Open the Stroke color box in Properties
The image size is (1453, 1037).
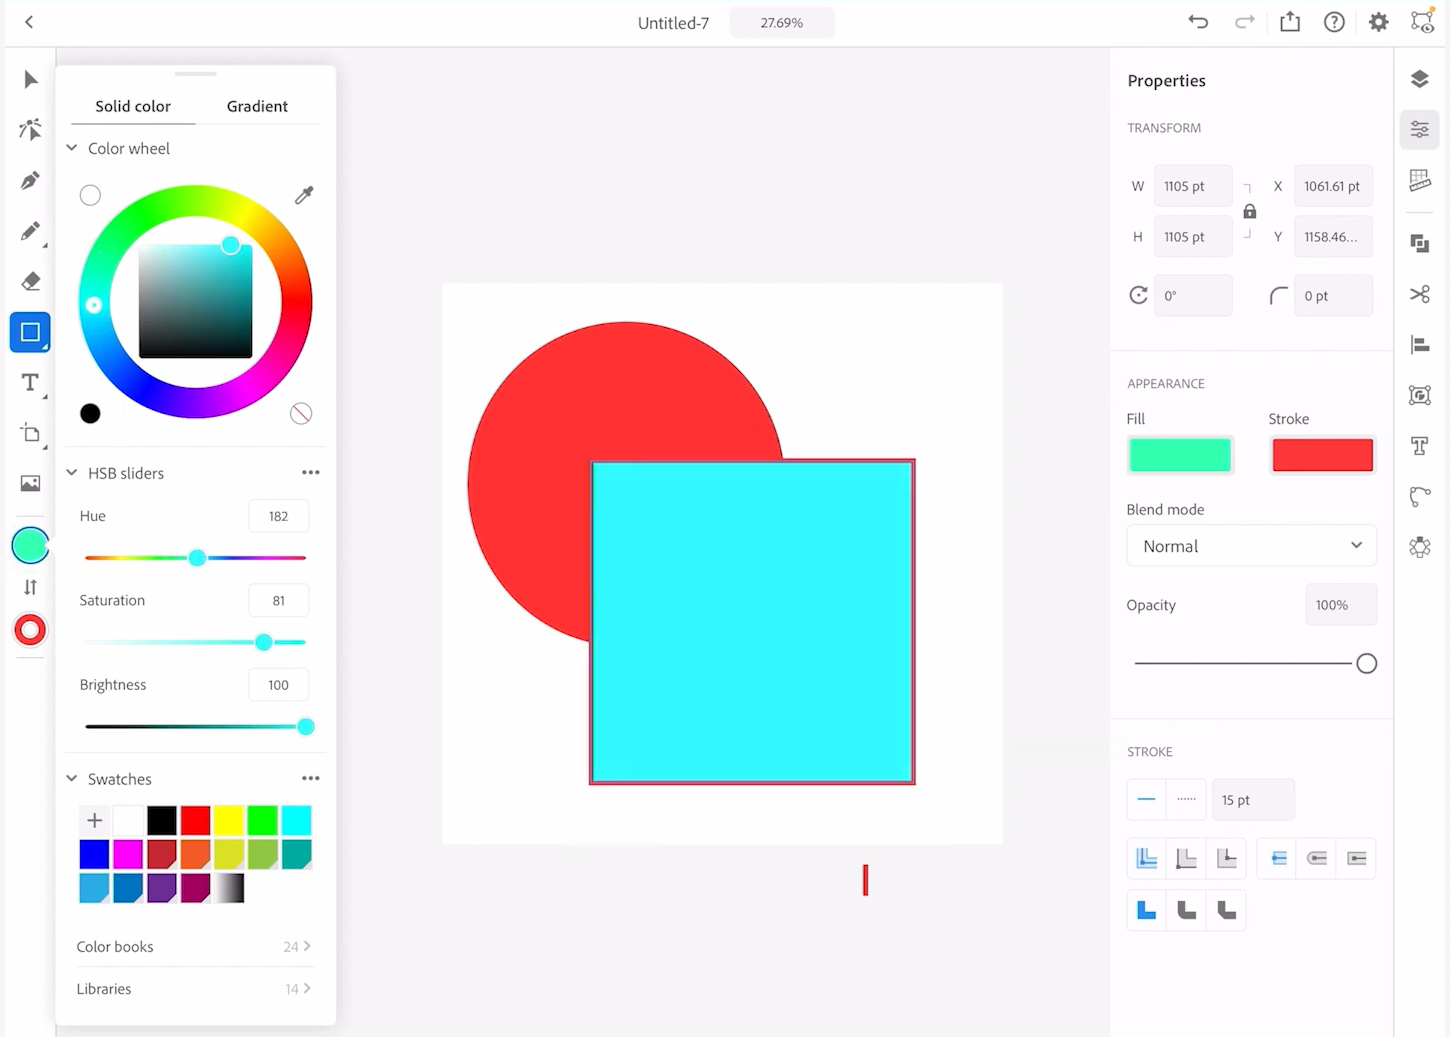click(x=1322, y=455)
